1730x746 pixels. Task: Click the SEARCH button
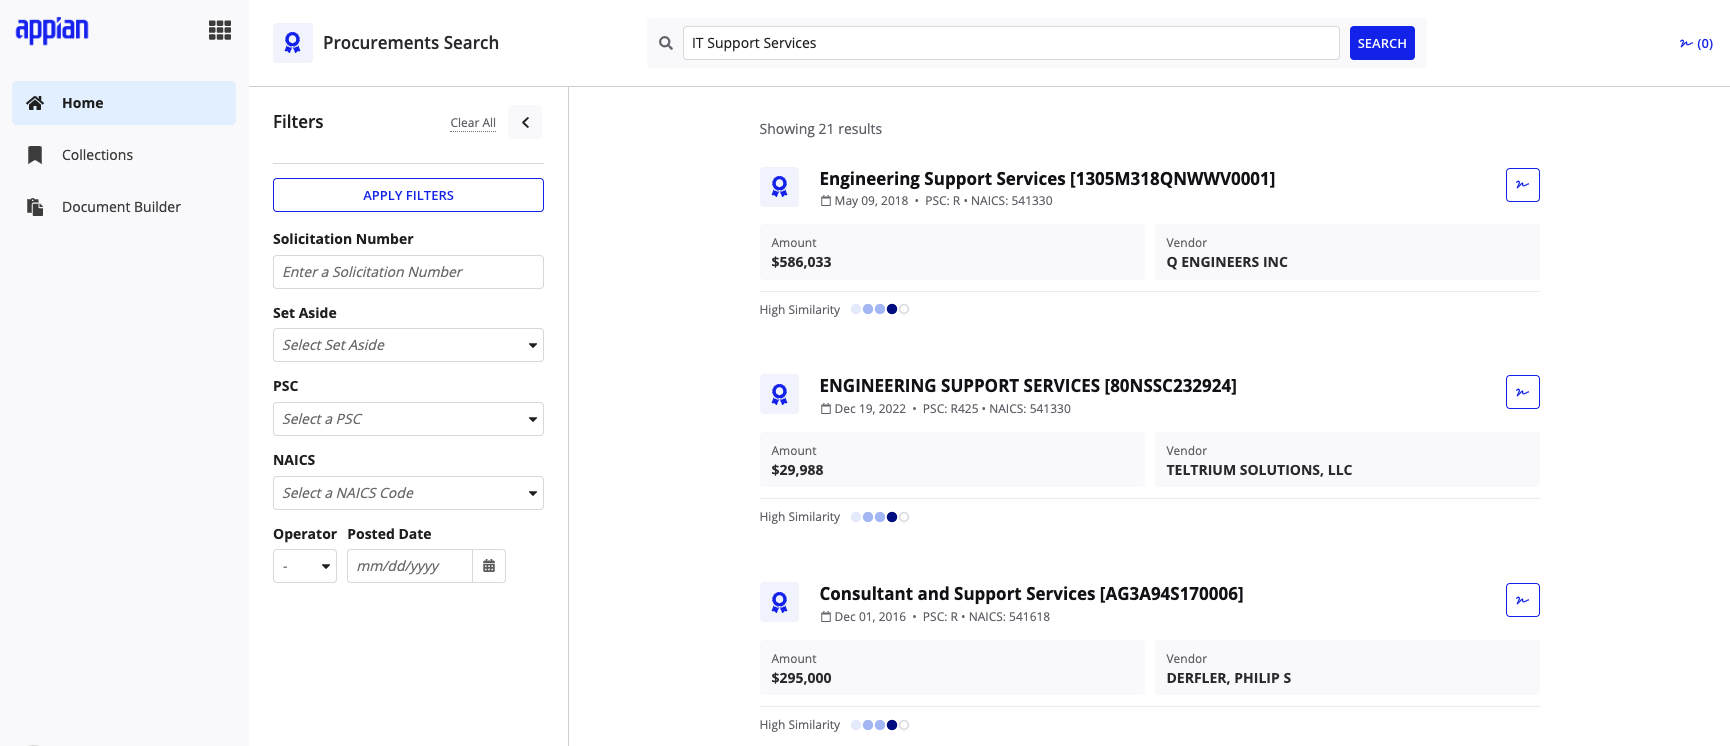1382,43
